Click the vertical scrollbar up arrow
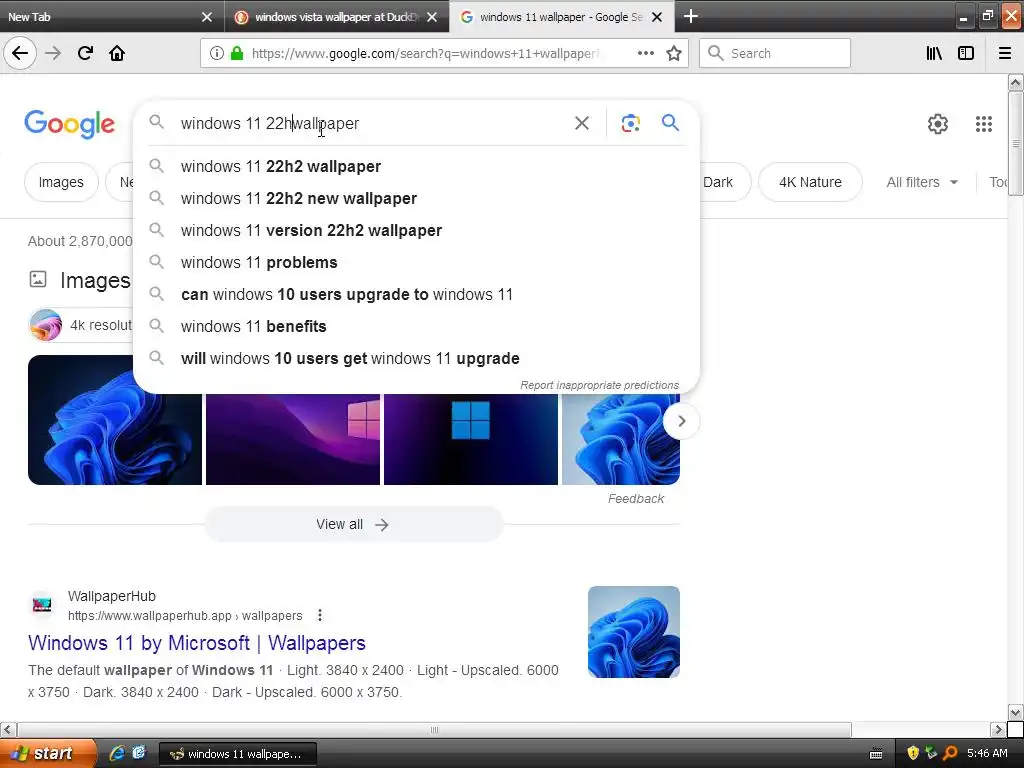 tap(1016, 83)
